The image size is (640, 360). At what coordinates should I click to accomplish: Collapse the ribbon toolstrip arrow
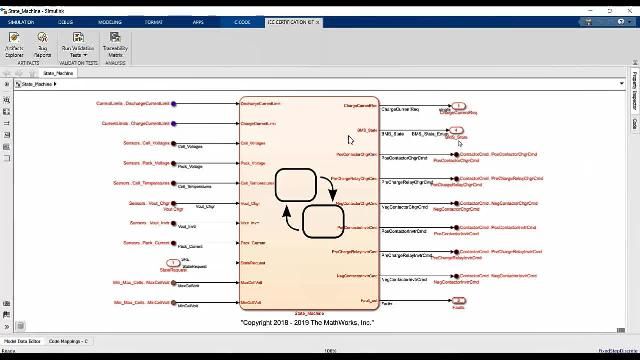coord(635,62)
